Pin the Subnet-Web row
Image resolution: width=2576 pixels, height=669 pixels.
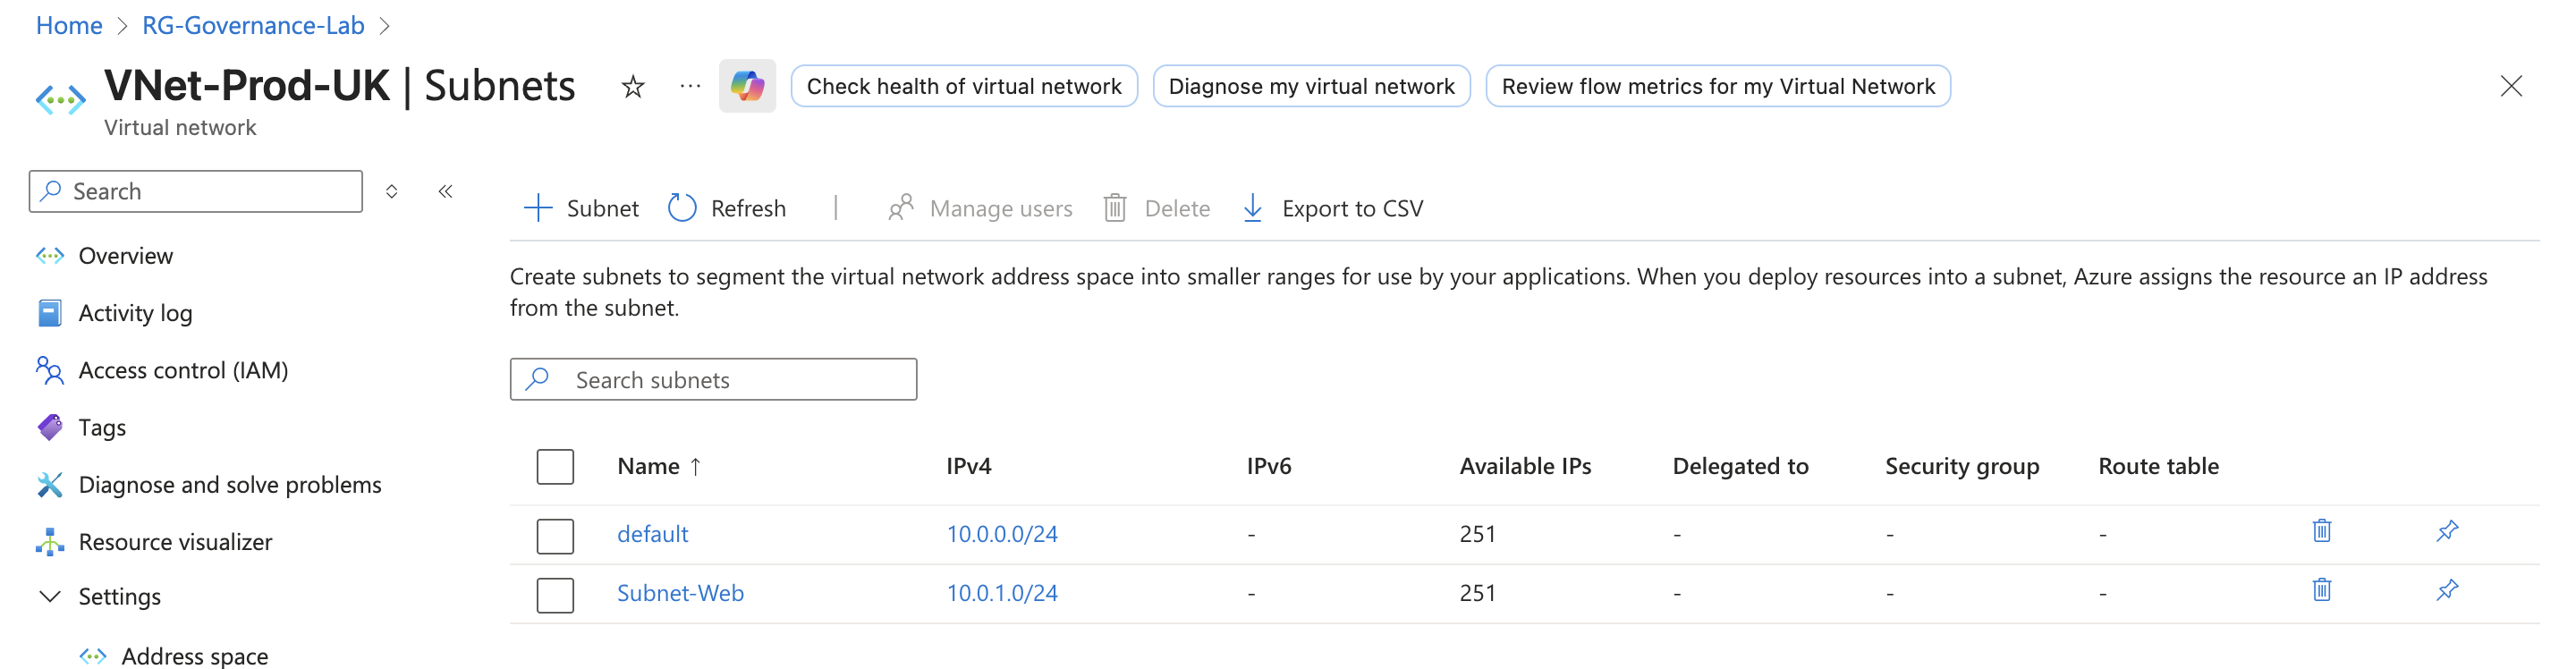(x=2446, y=589)
